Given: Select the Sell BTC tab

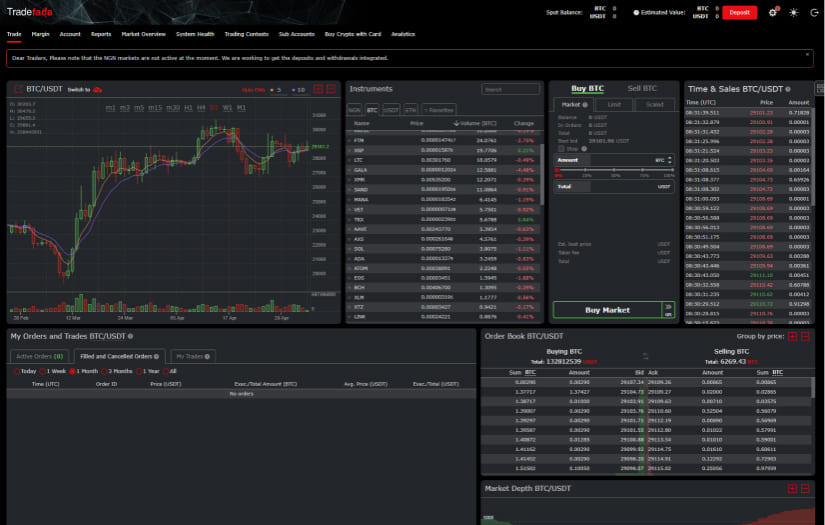Looking at the screenshot, I should coord(642,88).
